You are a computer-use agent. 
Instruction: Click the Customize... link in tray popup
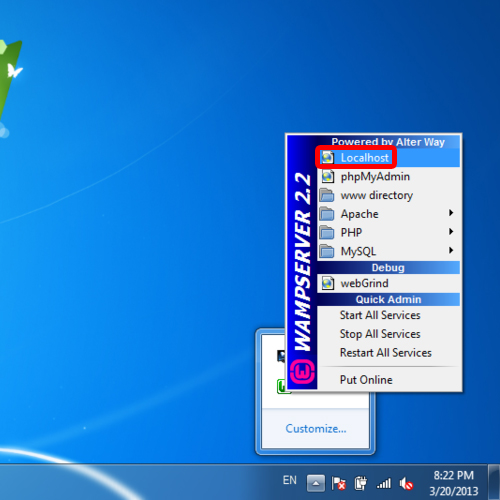[316, 428]
